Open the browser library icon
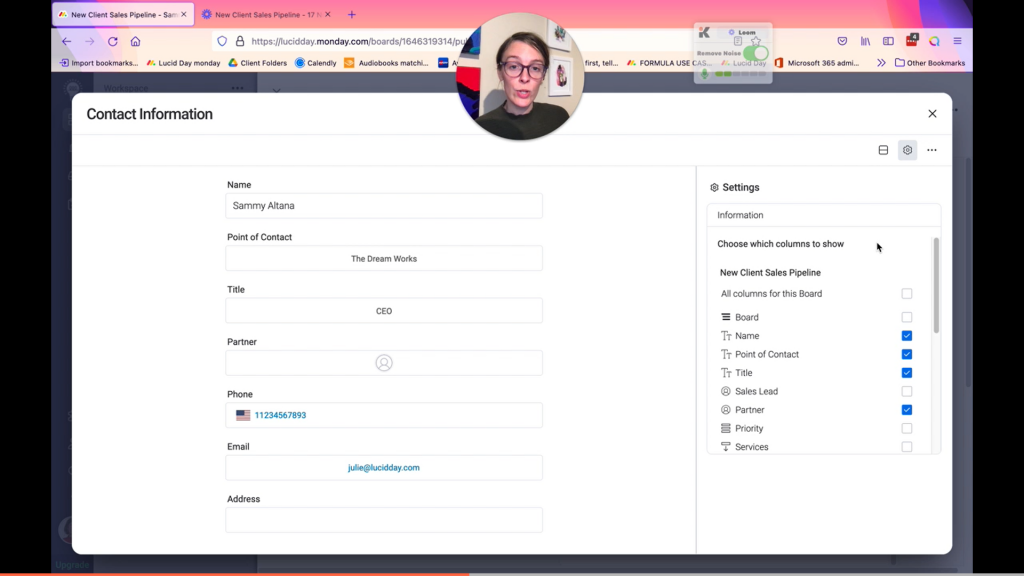 [x=865, y=41]
